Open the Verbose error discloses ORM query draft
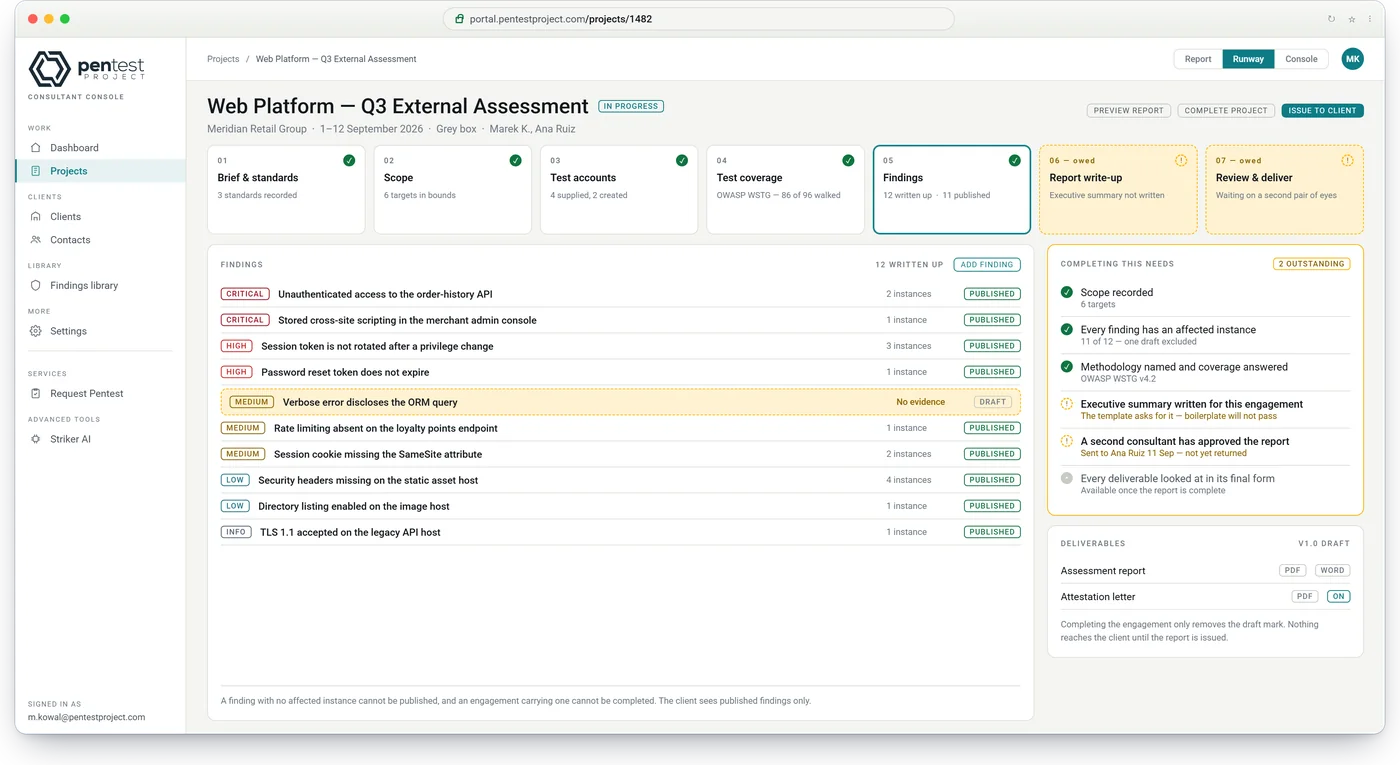 click(x=620, y=402)
